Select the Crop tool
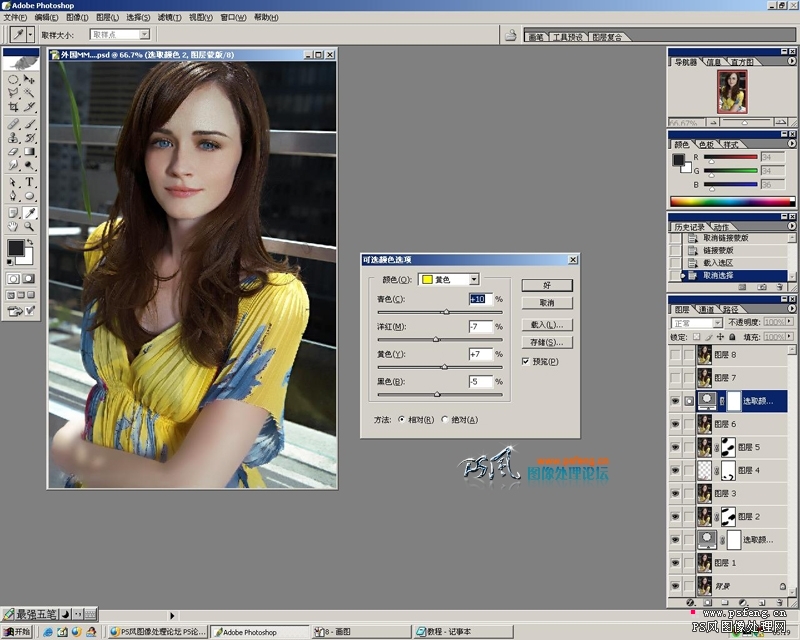Image resolution: width=800 pixels, height=640 pixels. pos(13,106)
